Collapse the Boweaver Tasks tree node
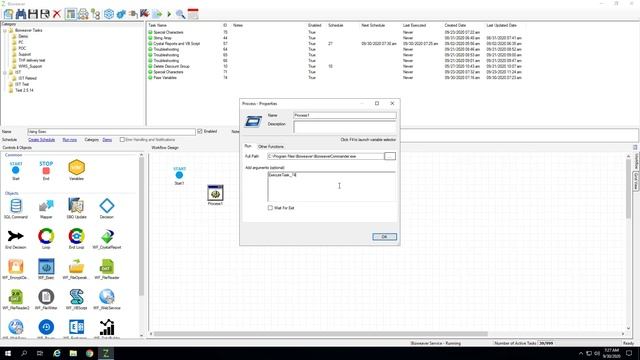Image resolution: width=640 pixels, height=360 pixels. pyautogui.click(x=4, y=30)
